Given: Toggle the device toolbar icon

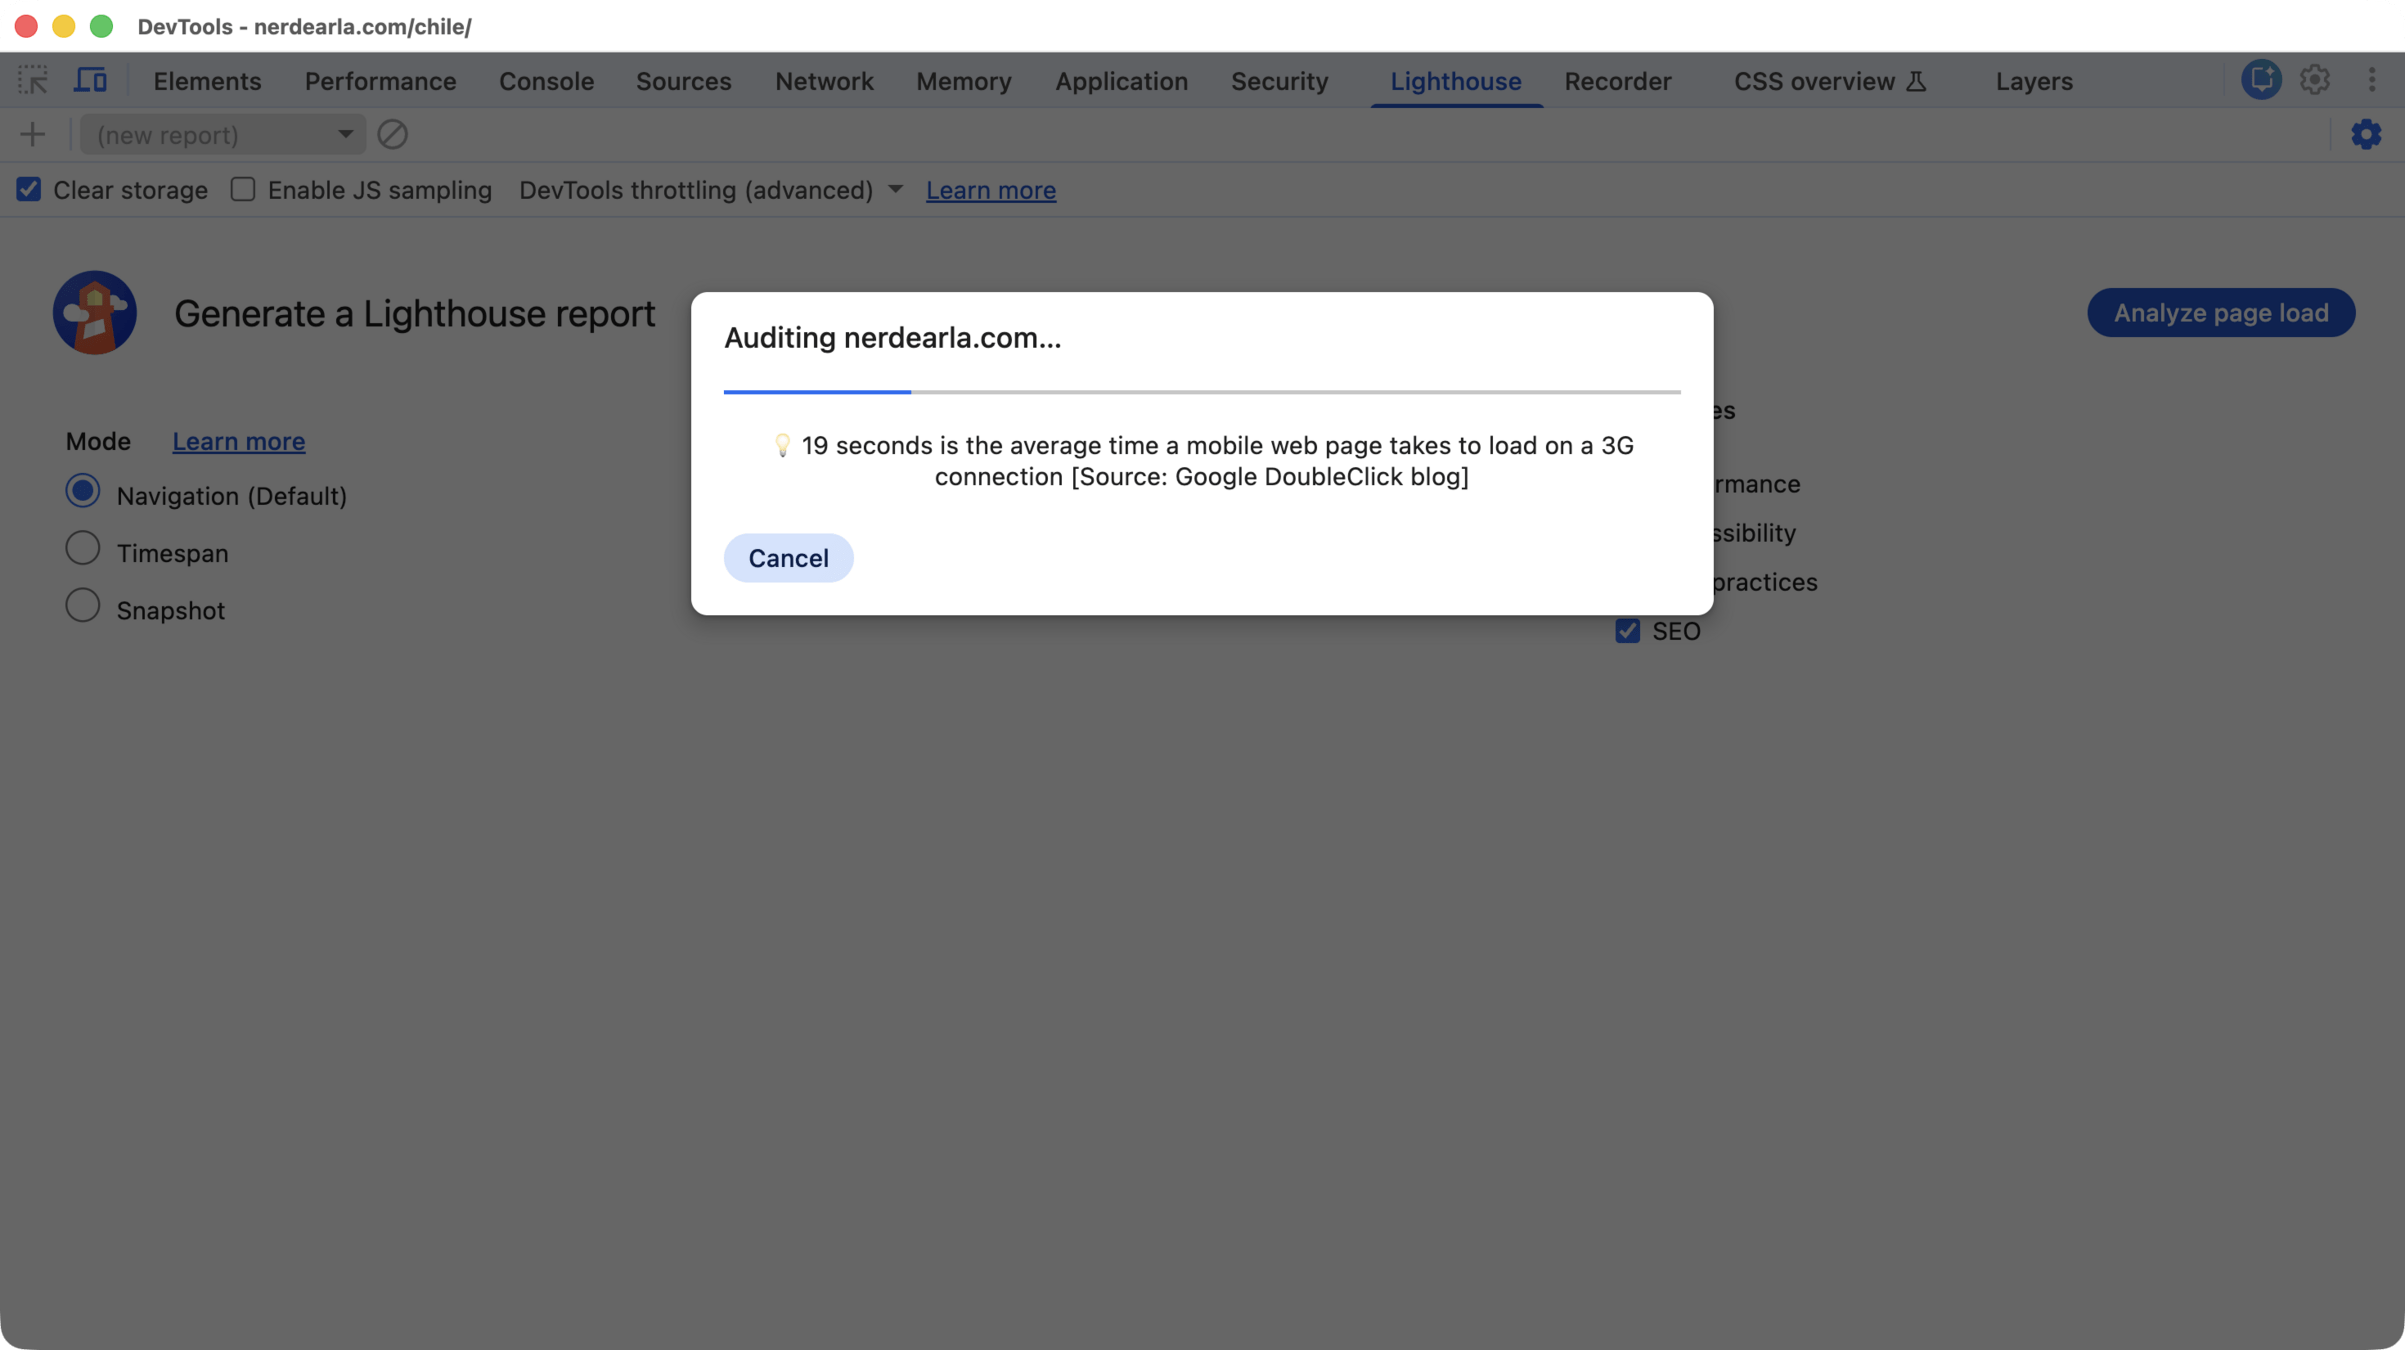Looking at the screenshot, I should point(90,80).
